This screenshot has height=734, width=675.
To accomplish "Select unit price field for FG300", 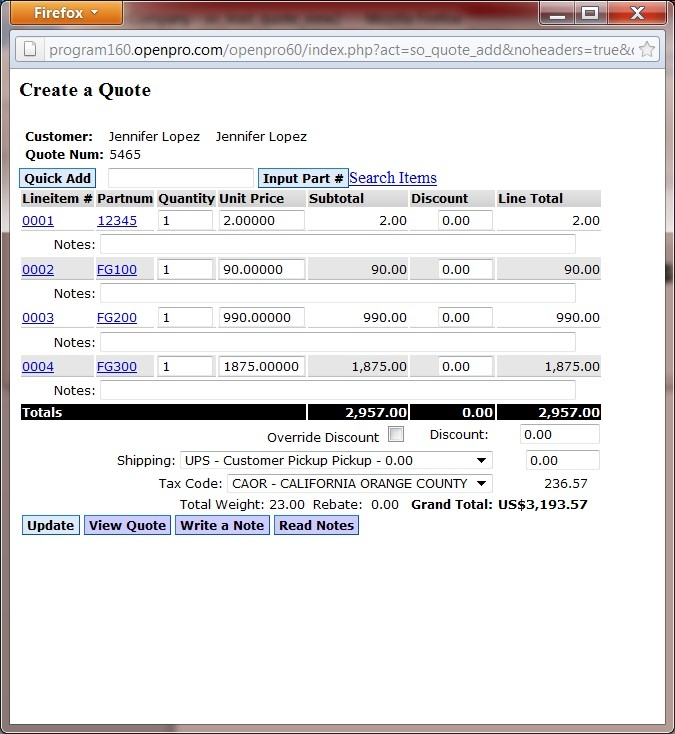I will 261,367.
